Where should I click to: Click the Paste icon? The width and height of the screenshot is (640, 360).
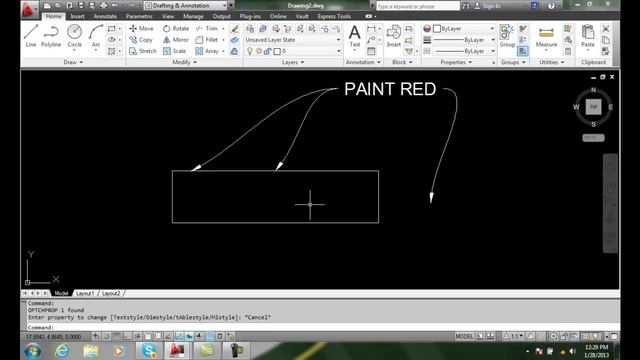tap(588, 36)
